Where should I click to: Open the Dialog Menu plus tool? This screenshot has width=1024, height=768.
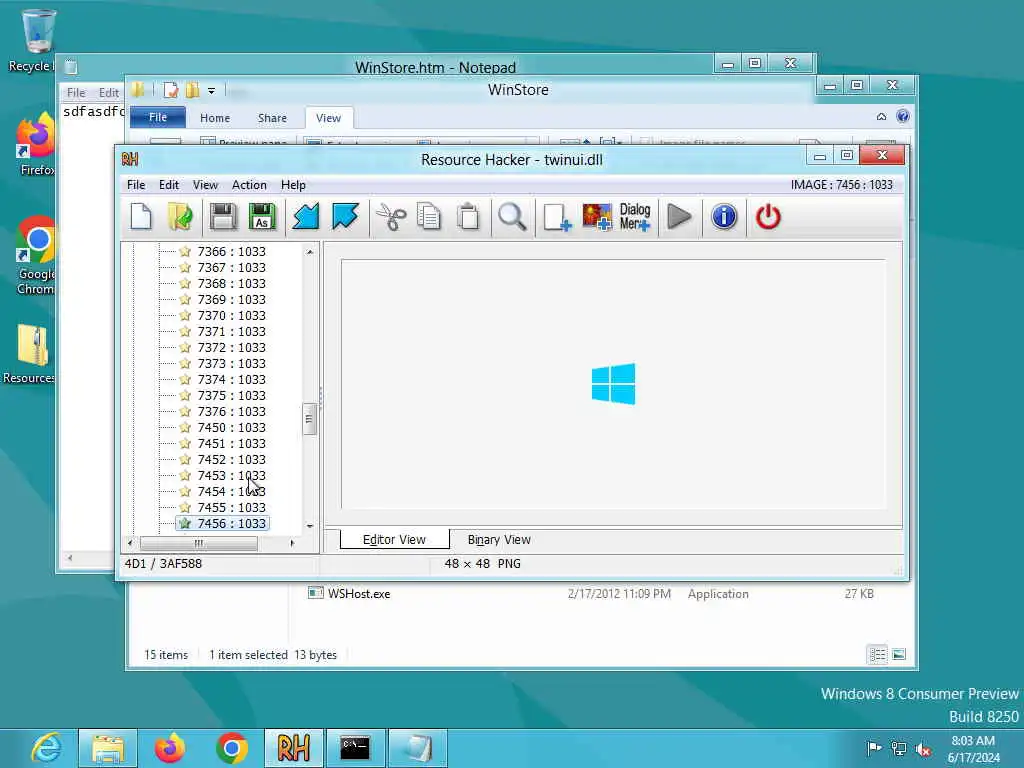coord(635,217)
